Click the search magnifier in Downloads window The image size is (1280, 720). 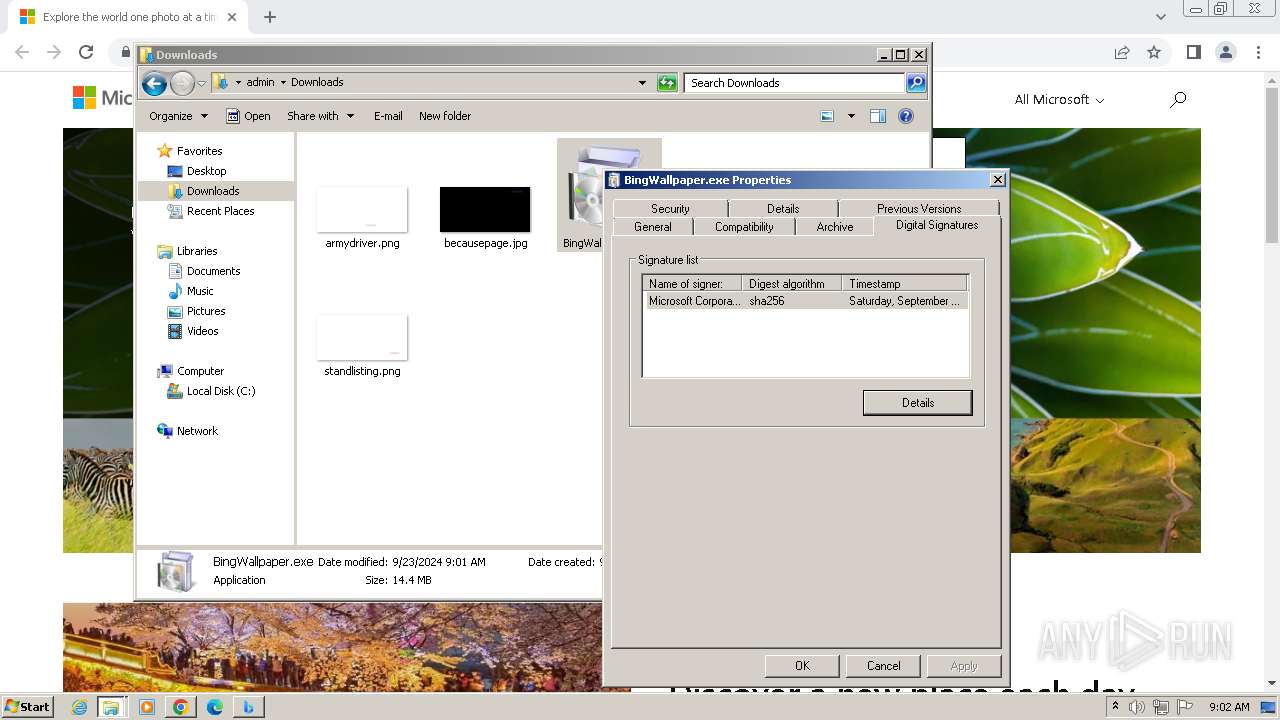(x=915, y=83)
